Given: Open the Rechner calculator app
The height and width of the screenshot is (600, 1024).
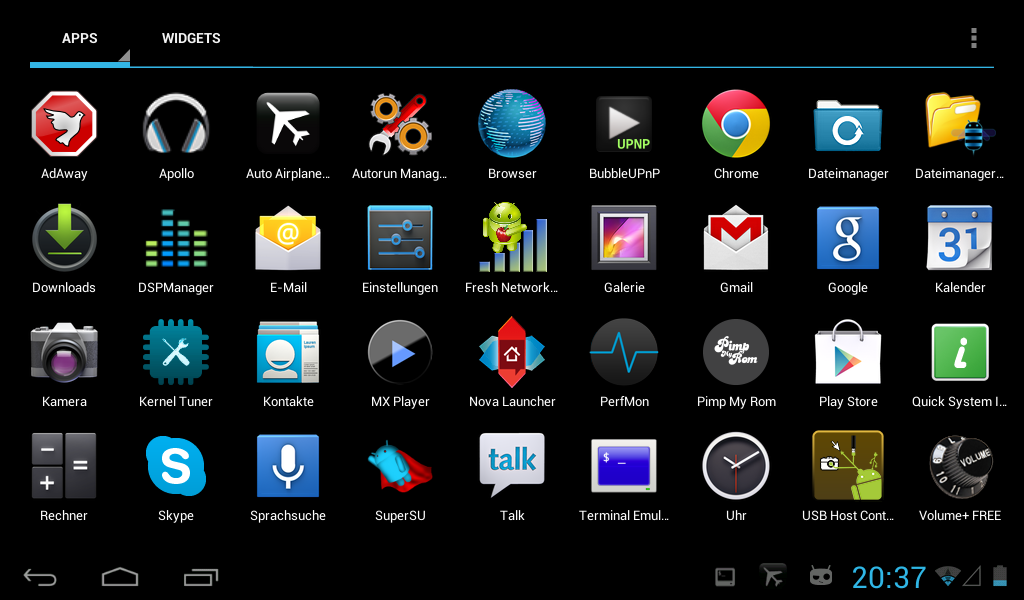Looking at the screenshot, I should coord(64,466).
